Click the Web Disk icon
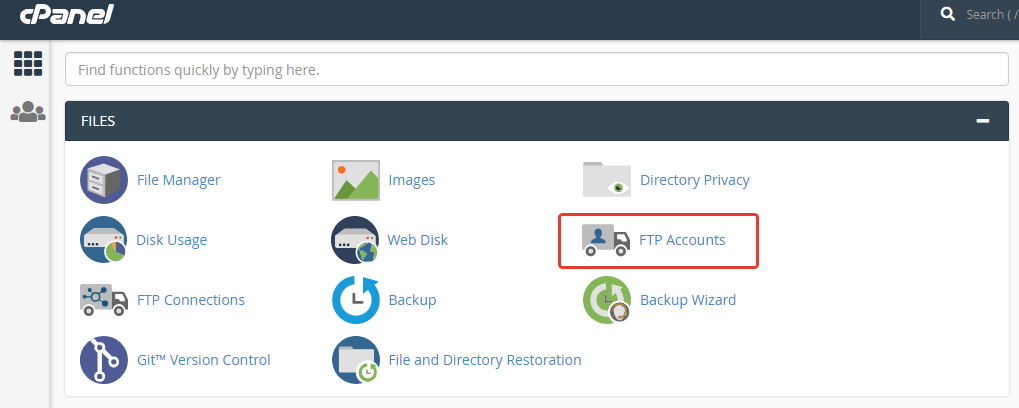The image size is (1019, 408). tap(356, 240)
